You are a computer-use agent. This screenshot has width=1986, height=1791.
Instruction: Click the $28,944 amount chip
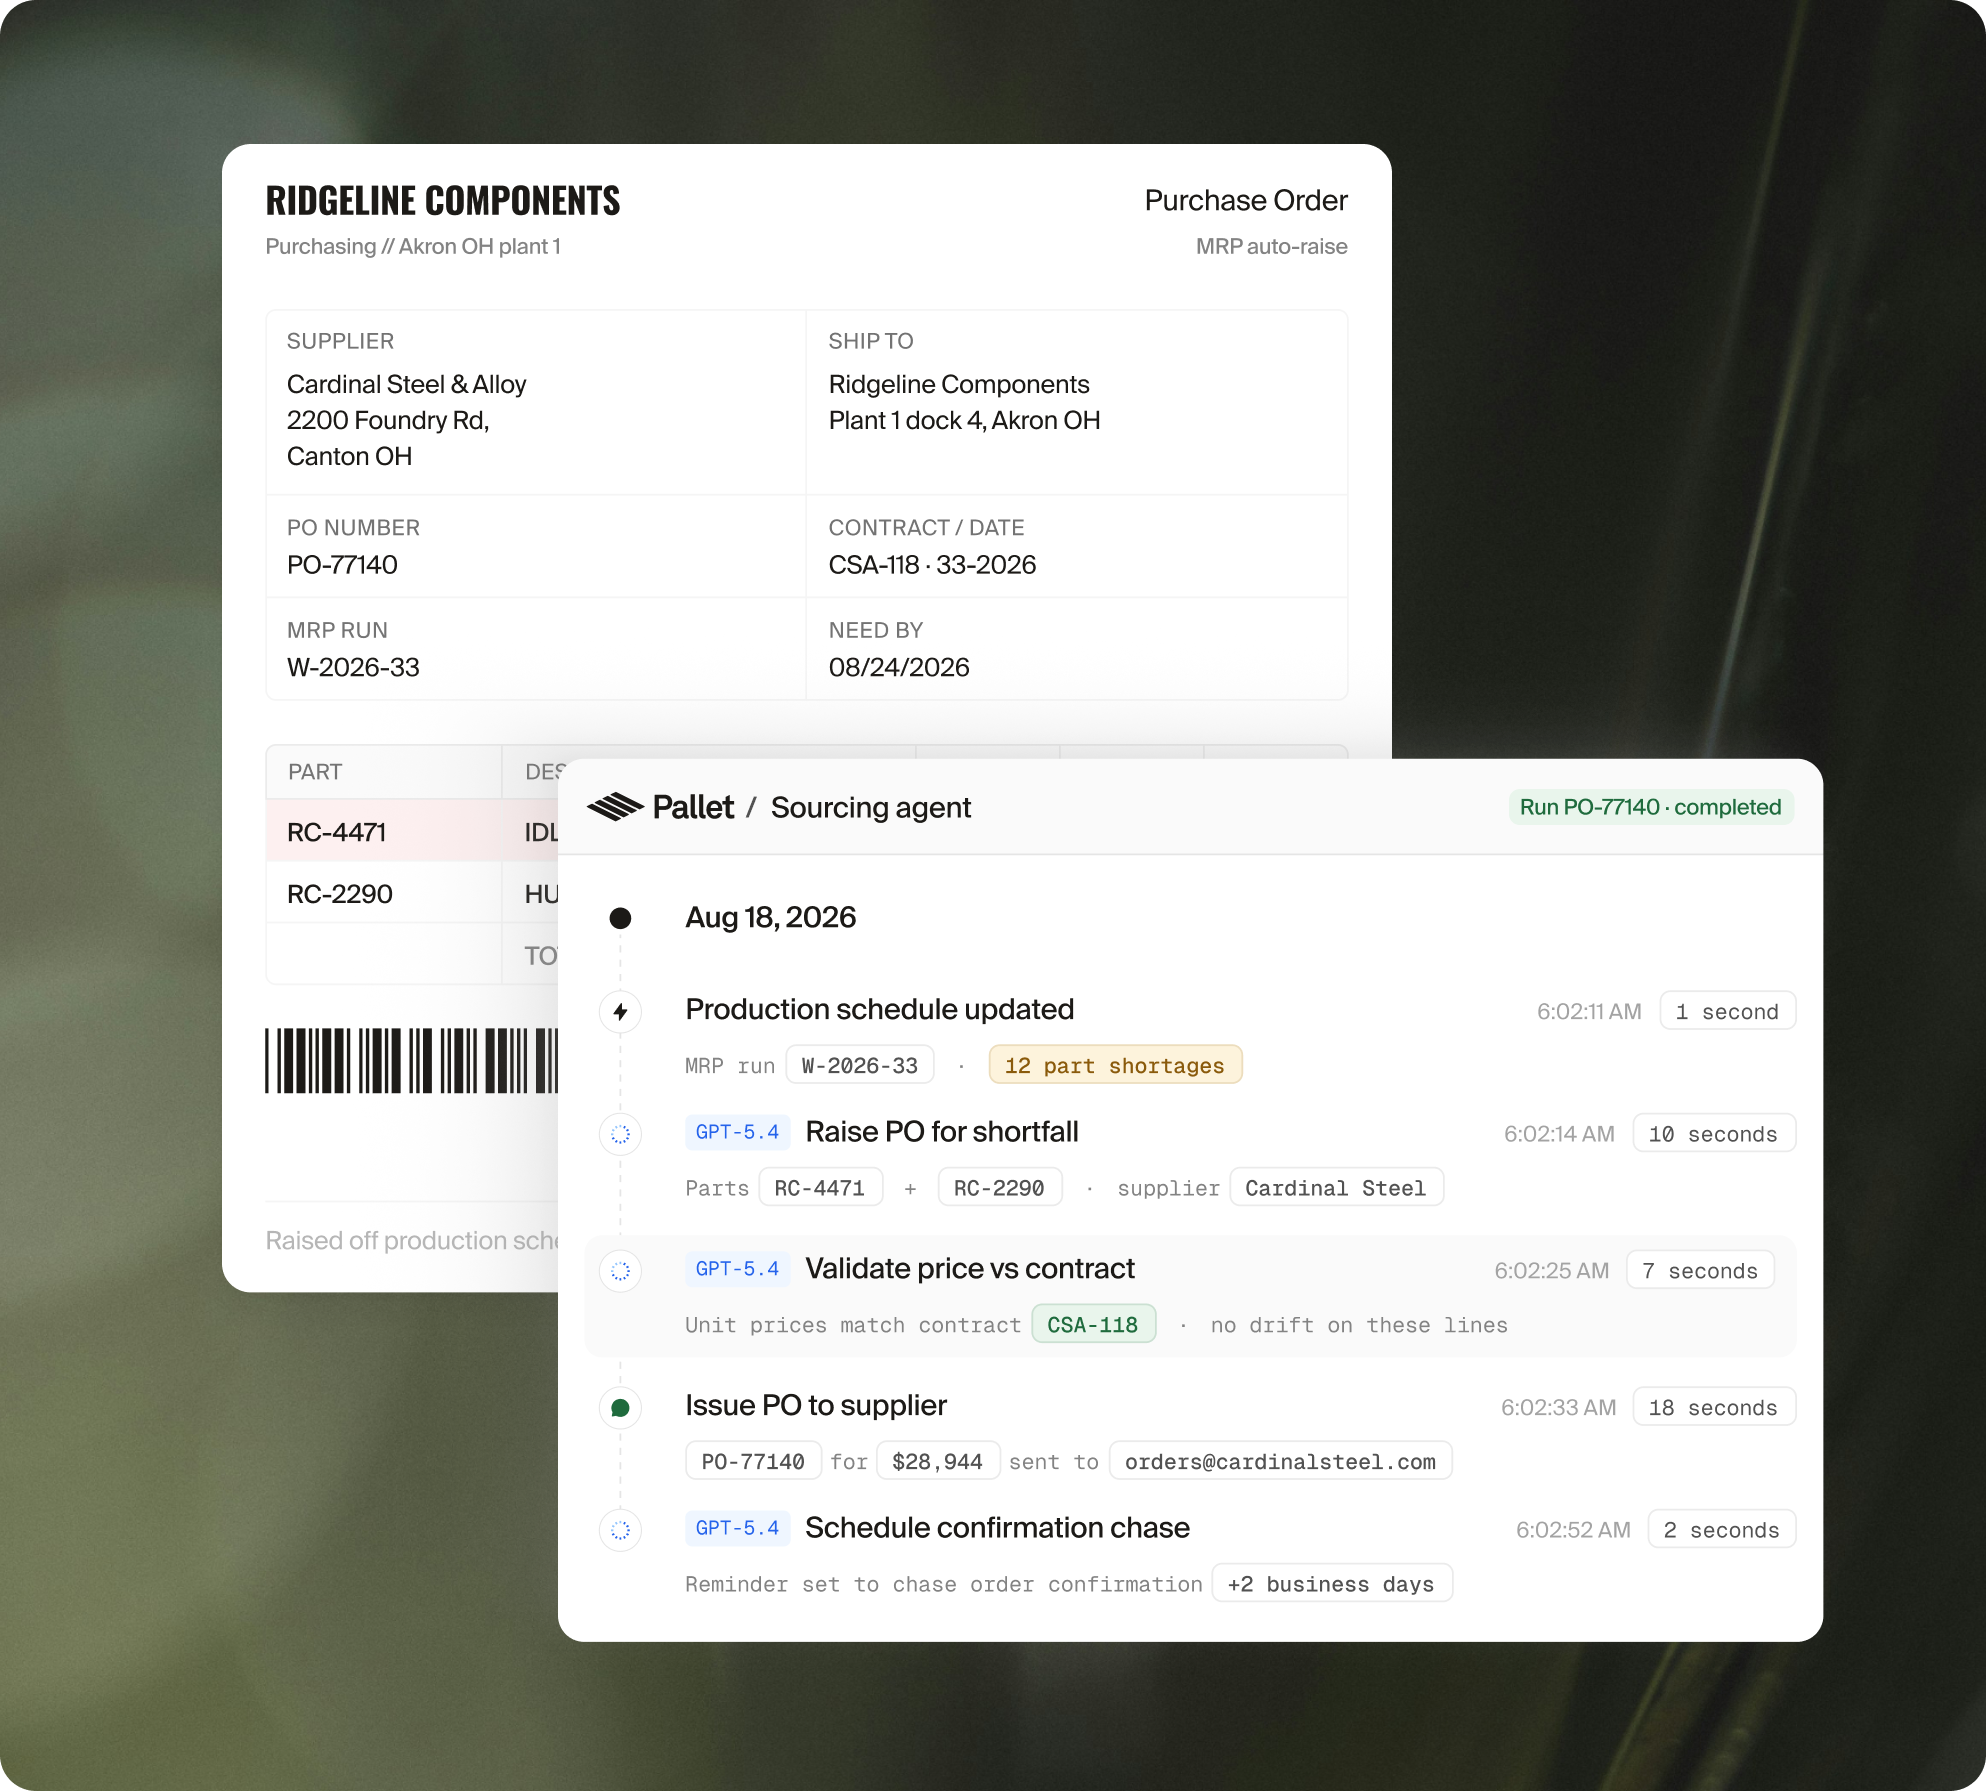(x=938, y=1462)
